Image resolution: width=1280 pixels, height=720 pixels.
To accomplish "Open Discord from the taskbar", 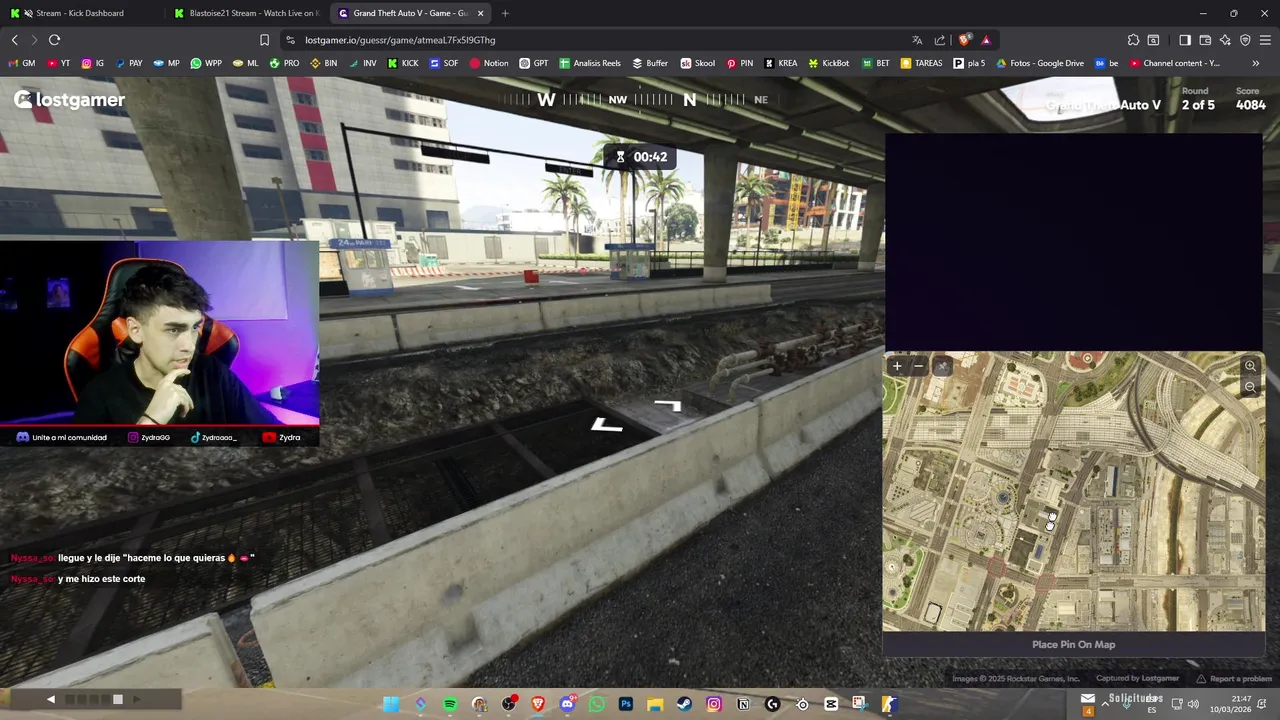I will (x=567, y=704).
